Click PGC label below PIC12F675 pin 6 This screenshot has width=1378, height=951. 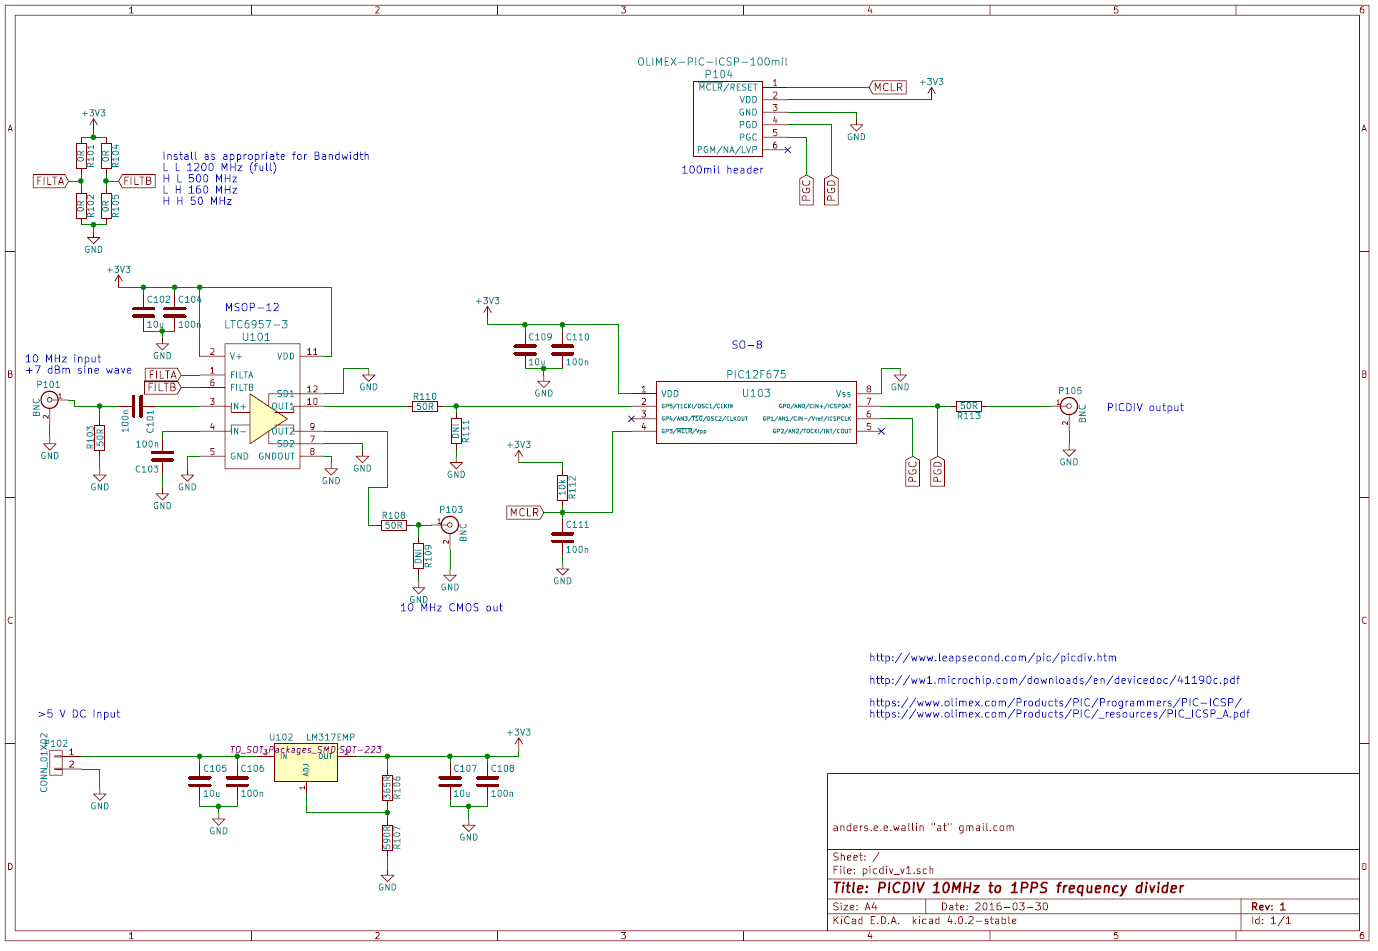(x=912, y=471)
